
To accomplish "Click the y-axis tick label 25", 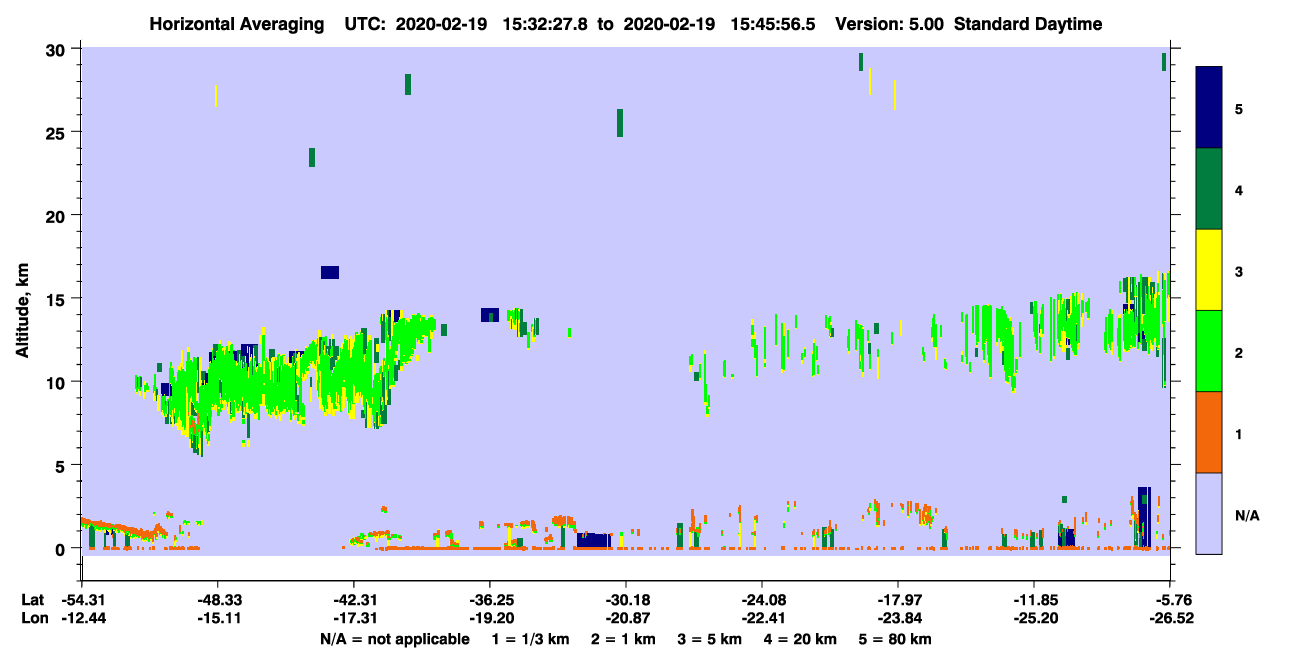I will tap(58, 132).
